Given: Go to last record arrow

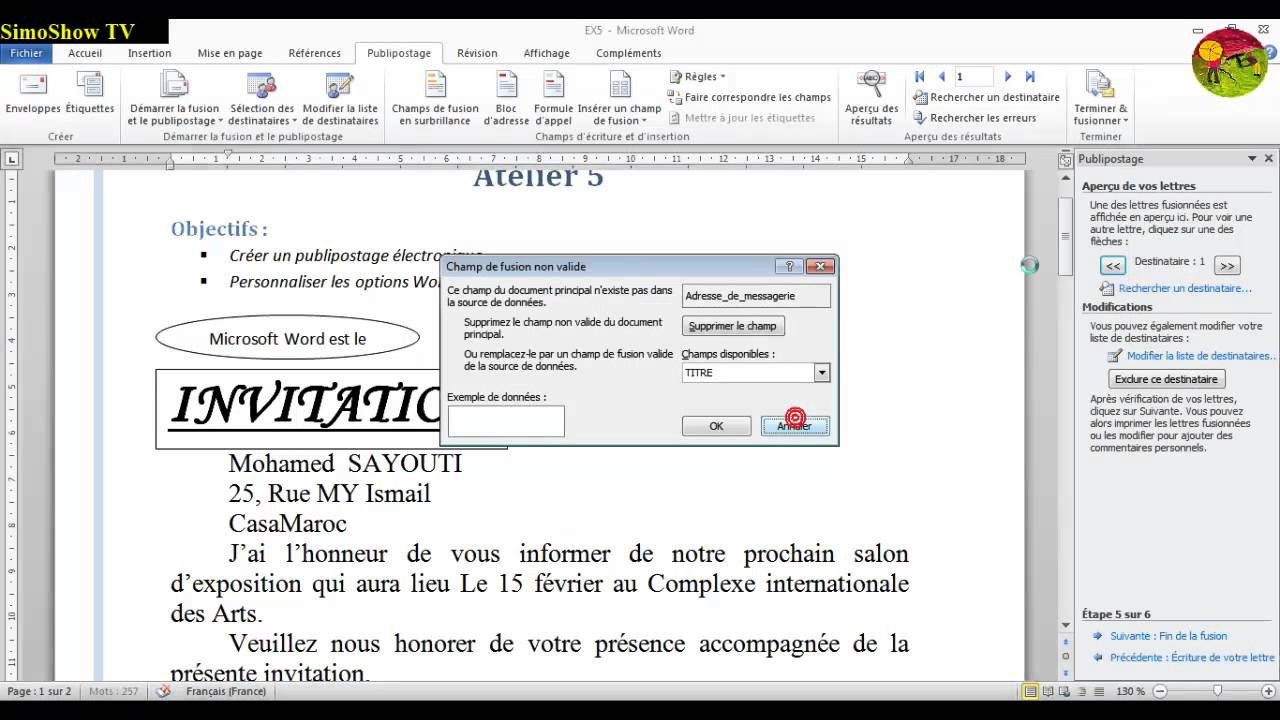Looking at the screenshot, I should (1030, 76).
